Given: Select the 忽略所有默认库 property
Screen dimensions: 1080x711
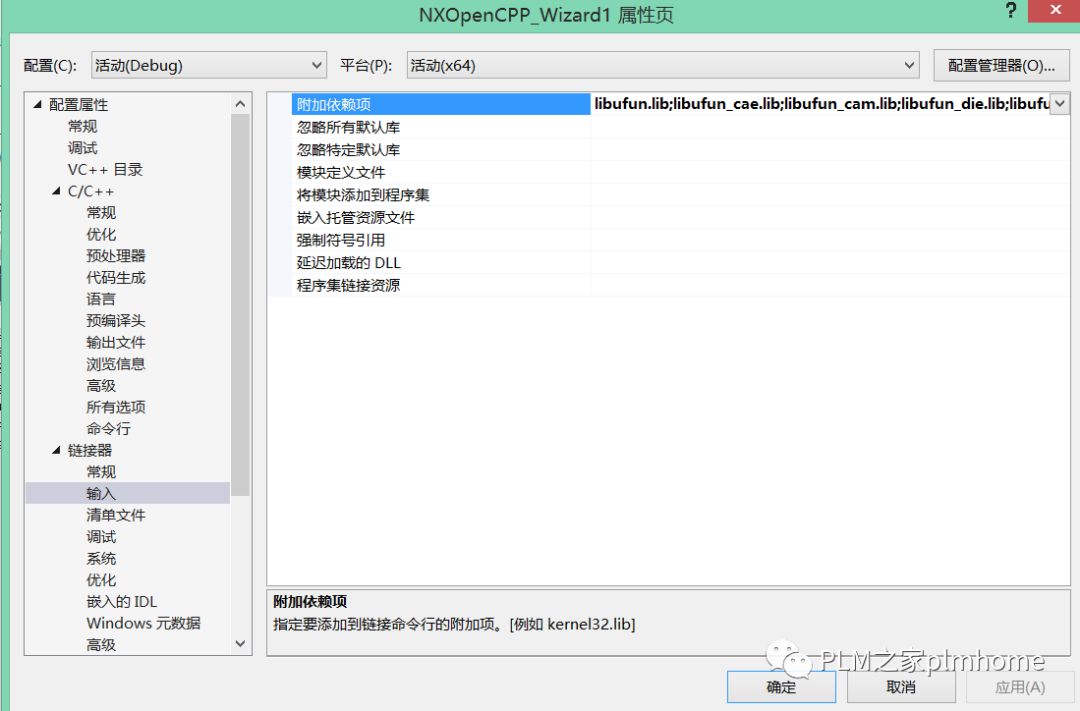Looking at the screenshot, I should coord(348,127).
